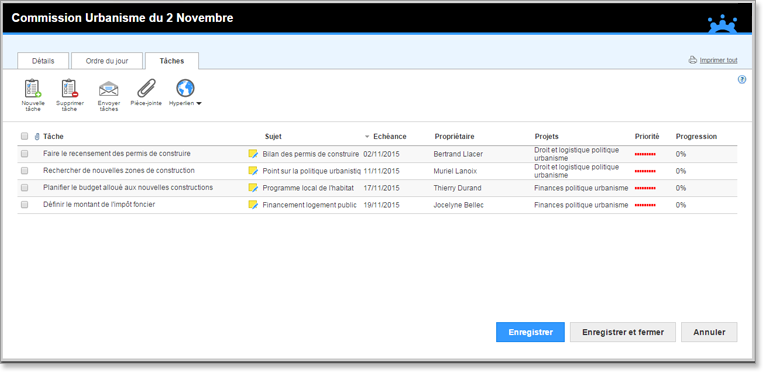Open task Planifier le budget alloué
Screen dimensions: 772x380
tap(128, 188)
